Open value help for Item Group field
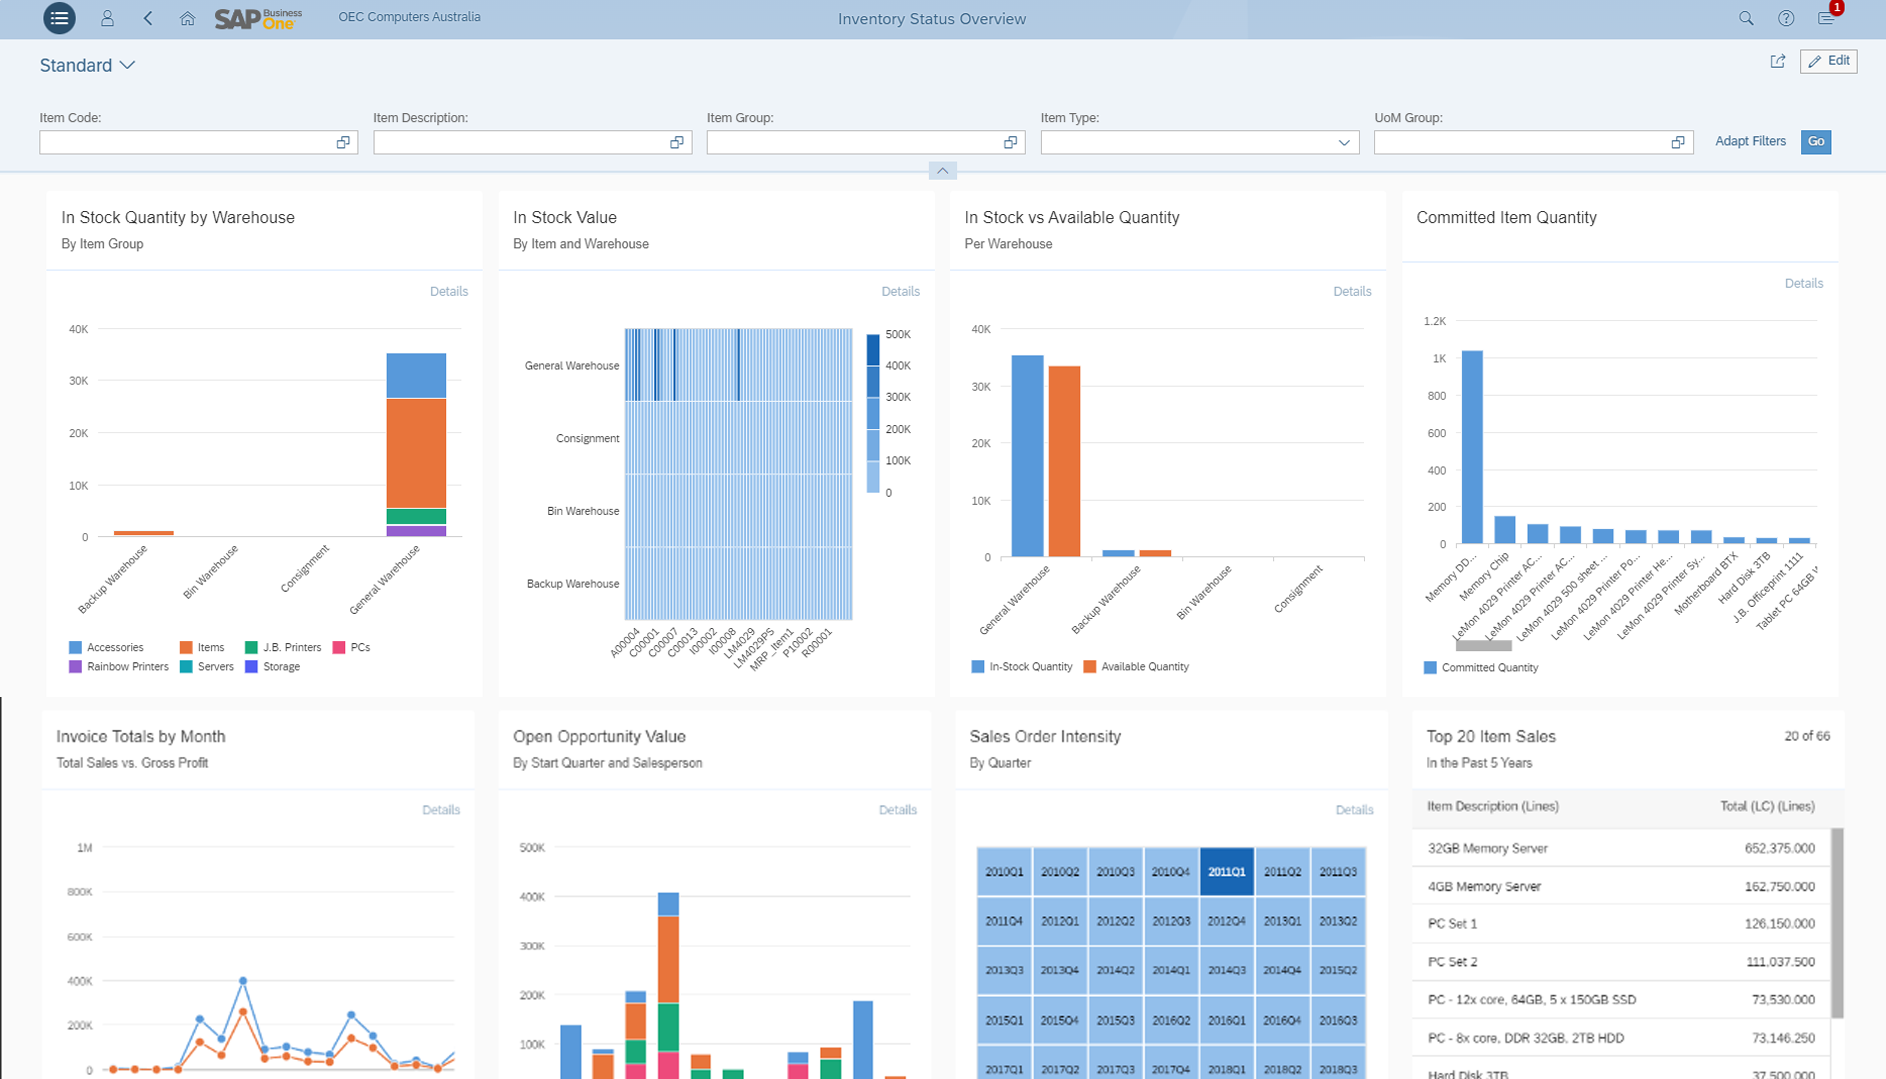 (x=1010, y=142)
